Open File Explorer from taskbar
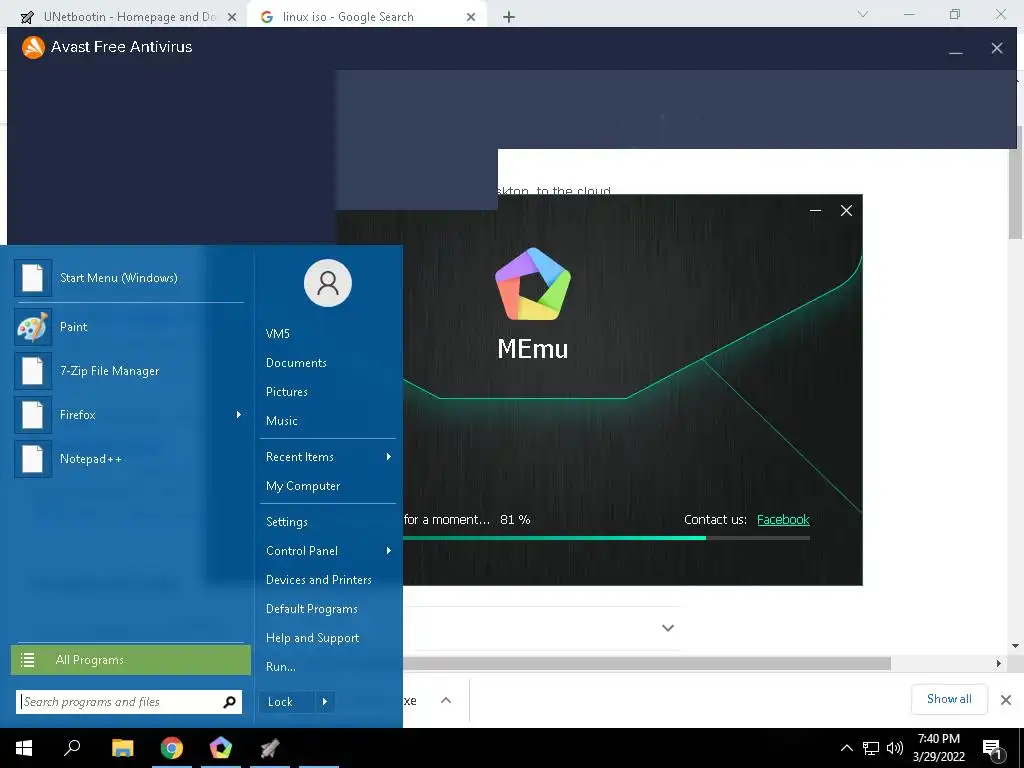This screenshot has height=768, width=1024. click(x=122, y=748)
